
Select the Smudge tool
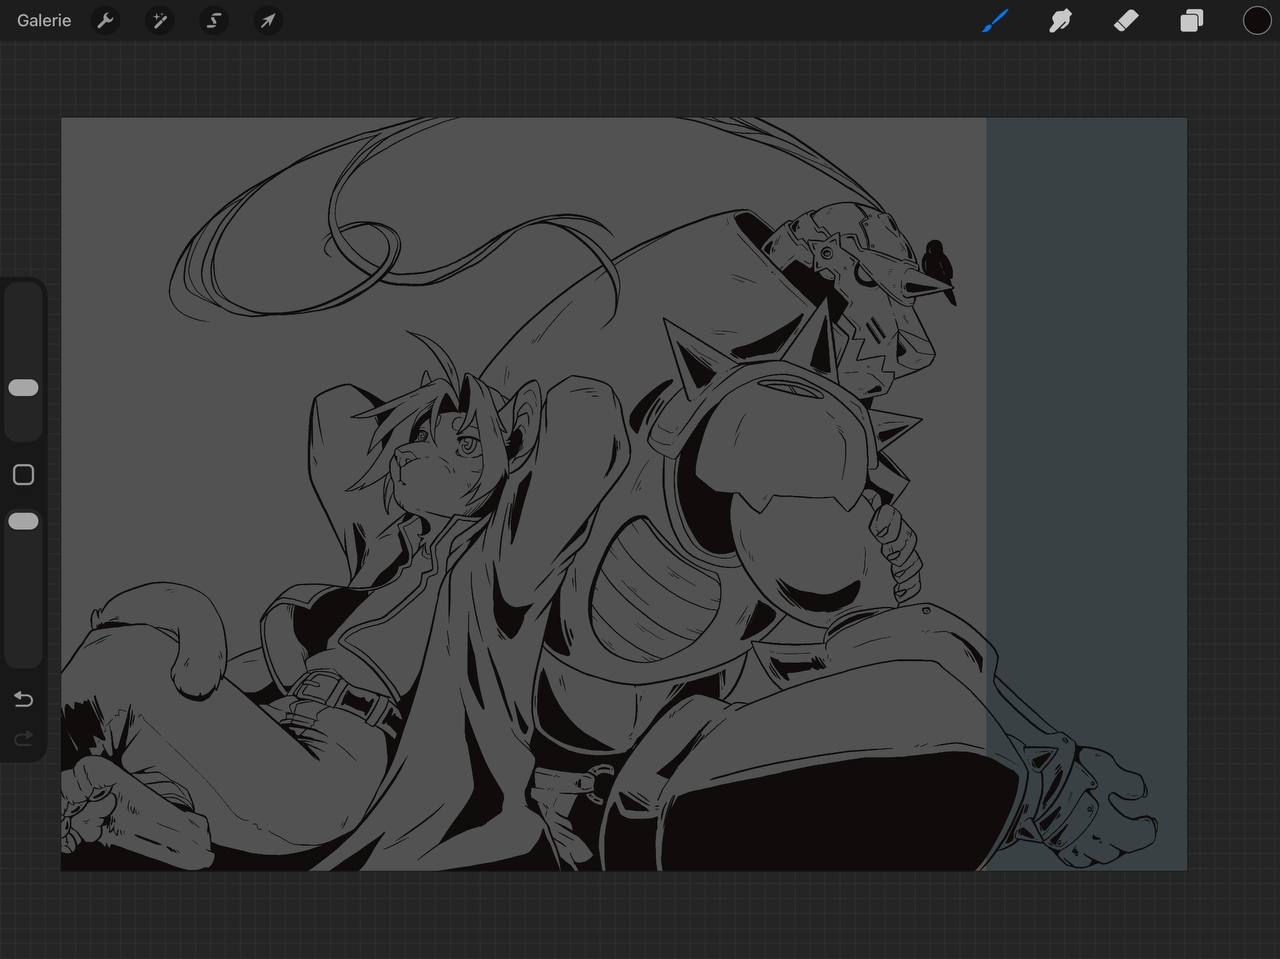tap(1060, 20)
